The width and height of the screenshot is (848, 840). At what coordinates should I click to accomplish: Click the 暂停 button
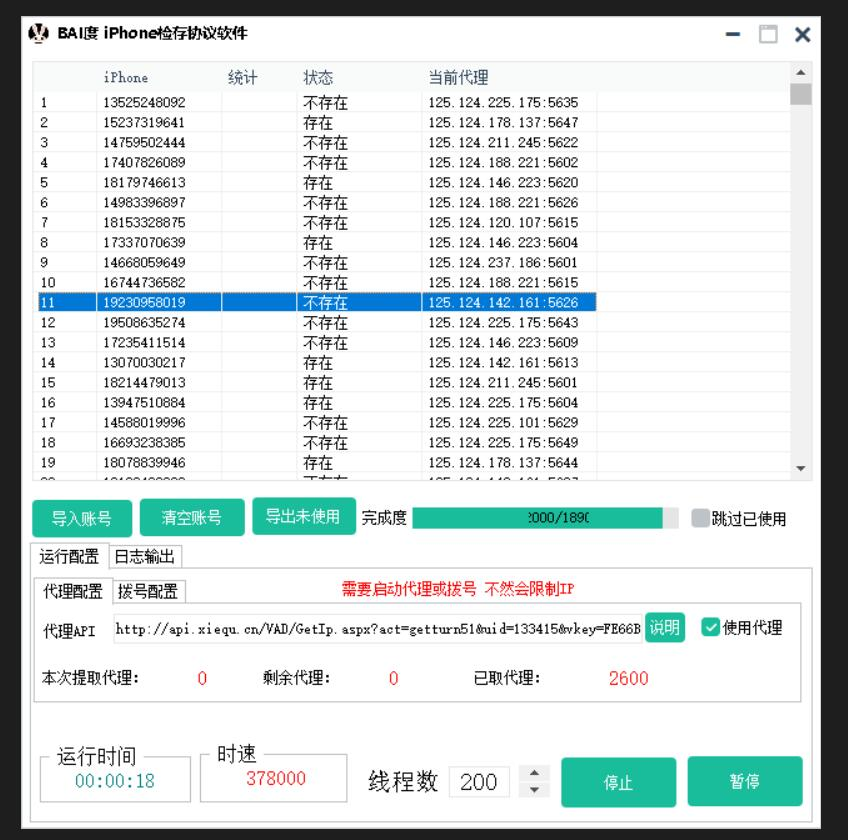(745, 781)
